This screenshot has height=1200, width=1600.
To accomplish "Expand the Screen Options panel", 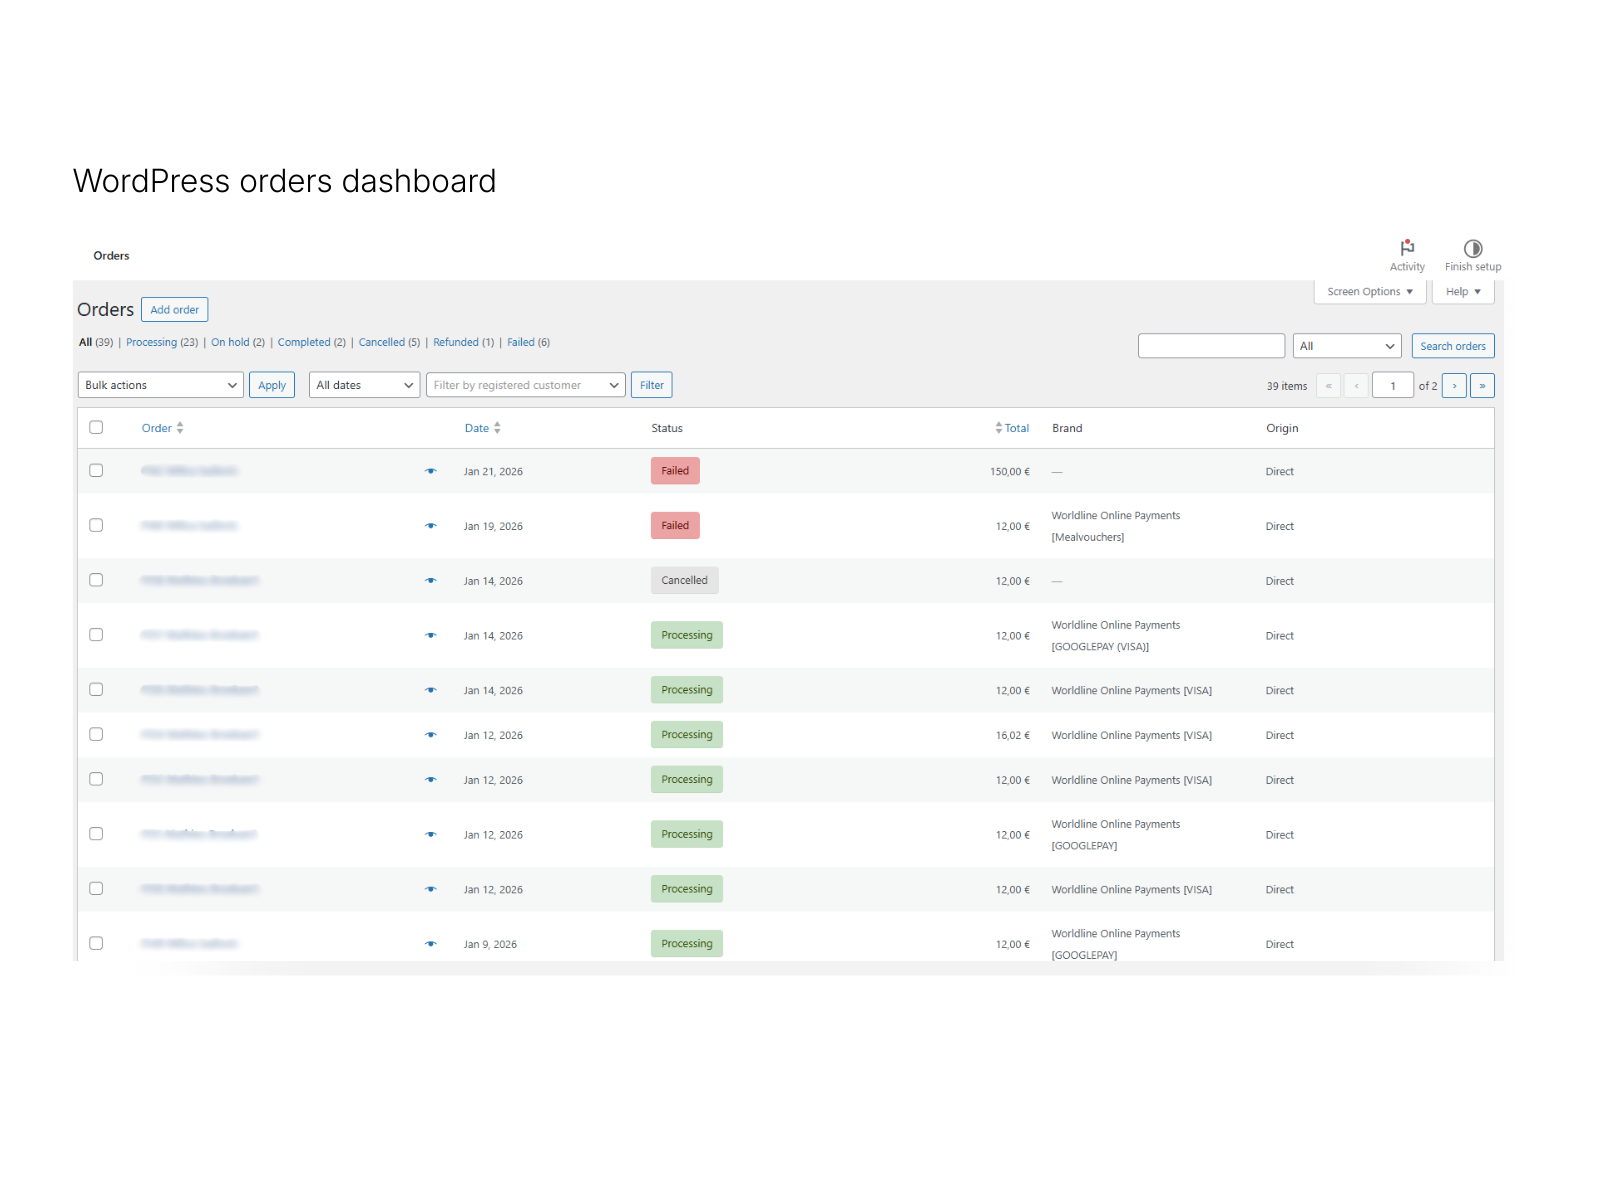I will pyautogui.click(x=1369, y=291).
